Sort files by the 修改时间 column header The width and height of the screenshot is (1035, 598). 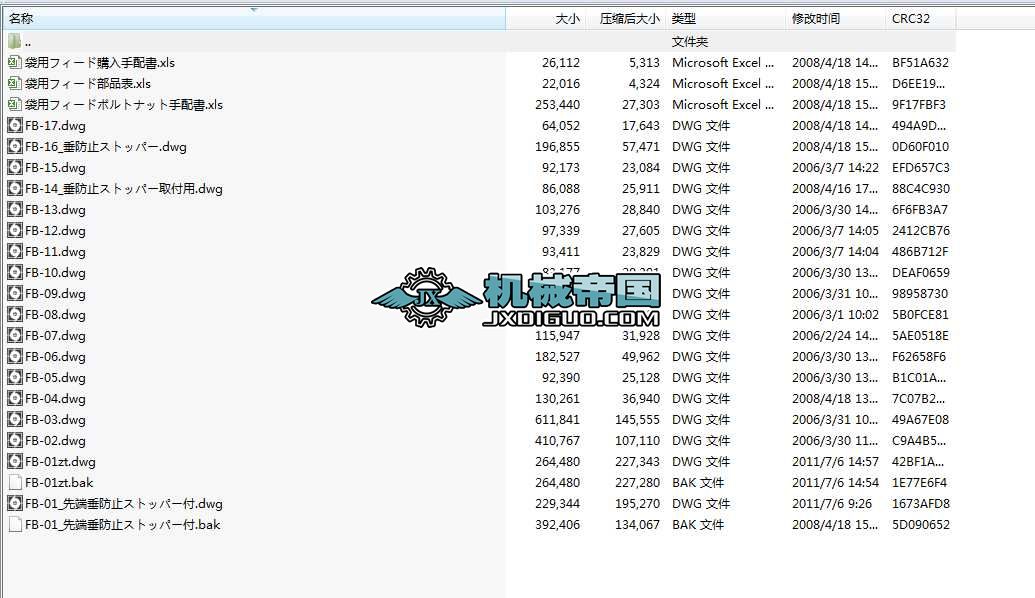click(x=836, y=18)
